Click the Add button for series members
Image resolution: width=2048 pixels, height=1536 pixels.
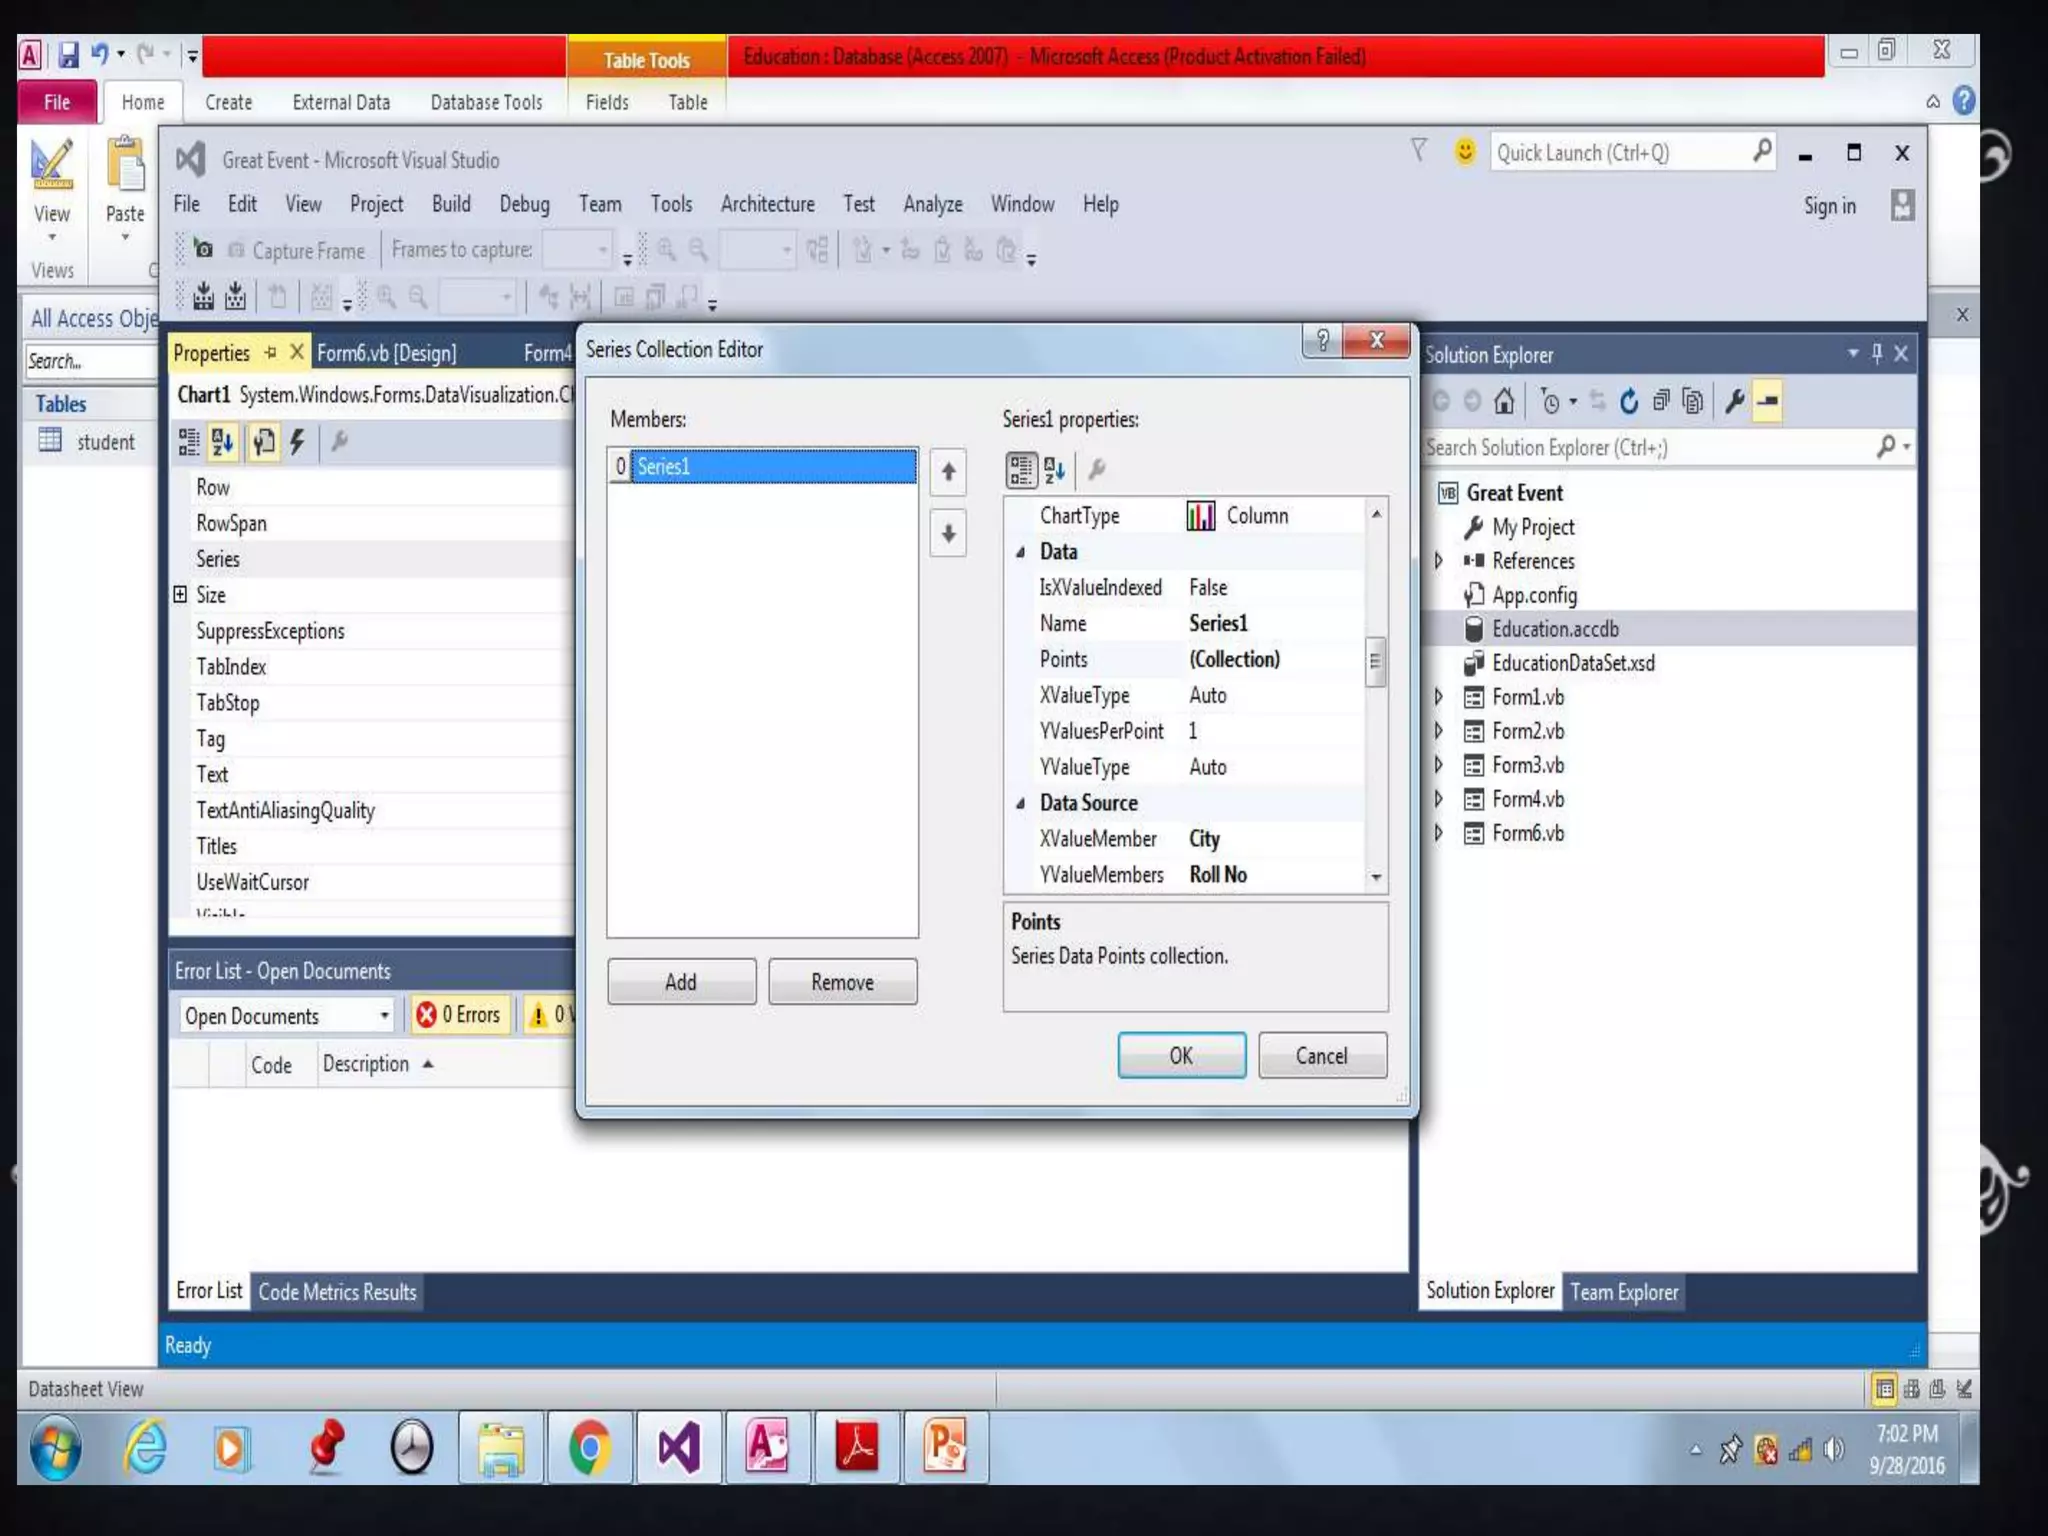[x=681, y=982]
